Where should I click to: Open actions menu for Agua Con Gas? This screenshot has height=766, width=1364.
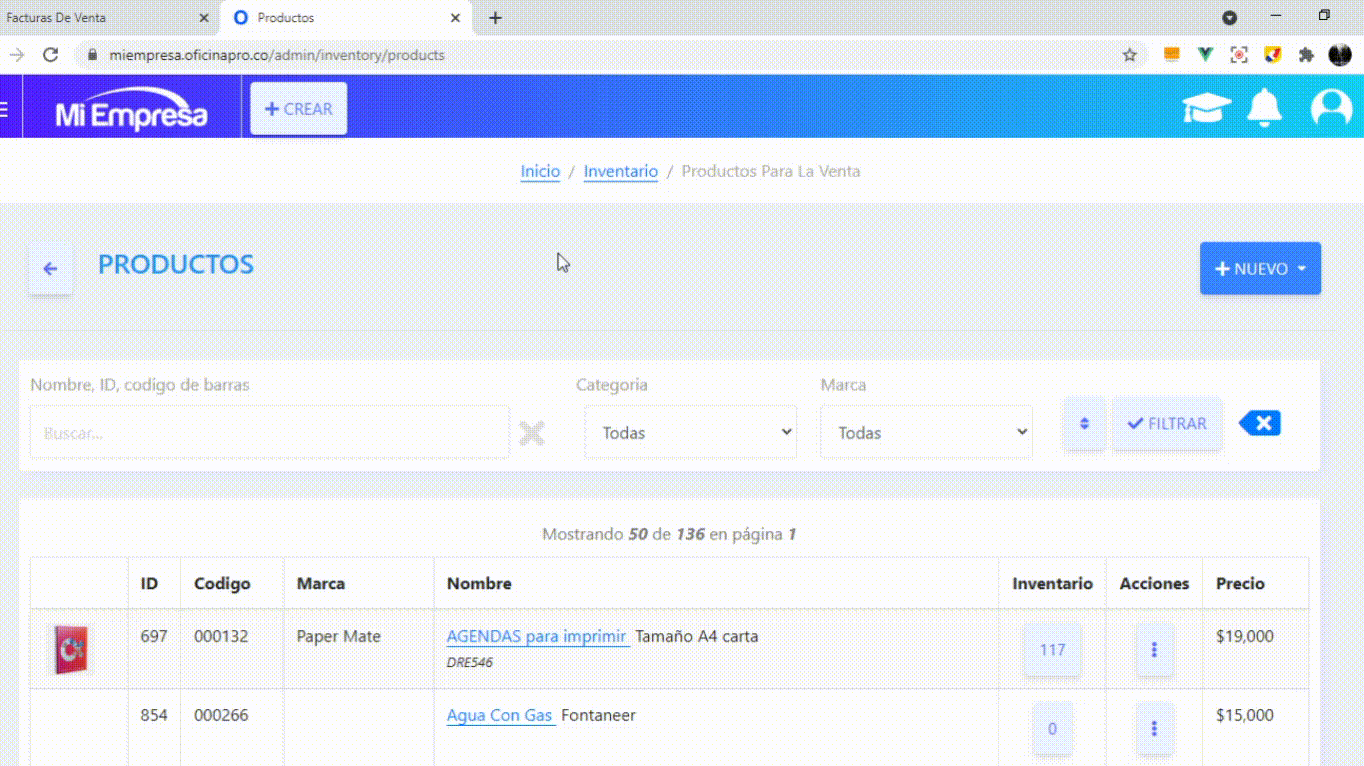(x=1154, y=729)
